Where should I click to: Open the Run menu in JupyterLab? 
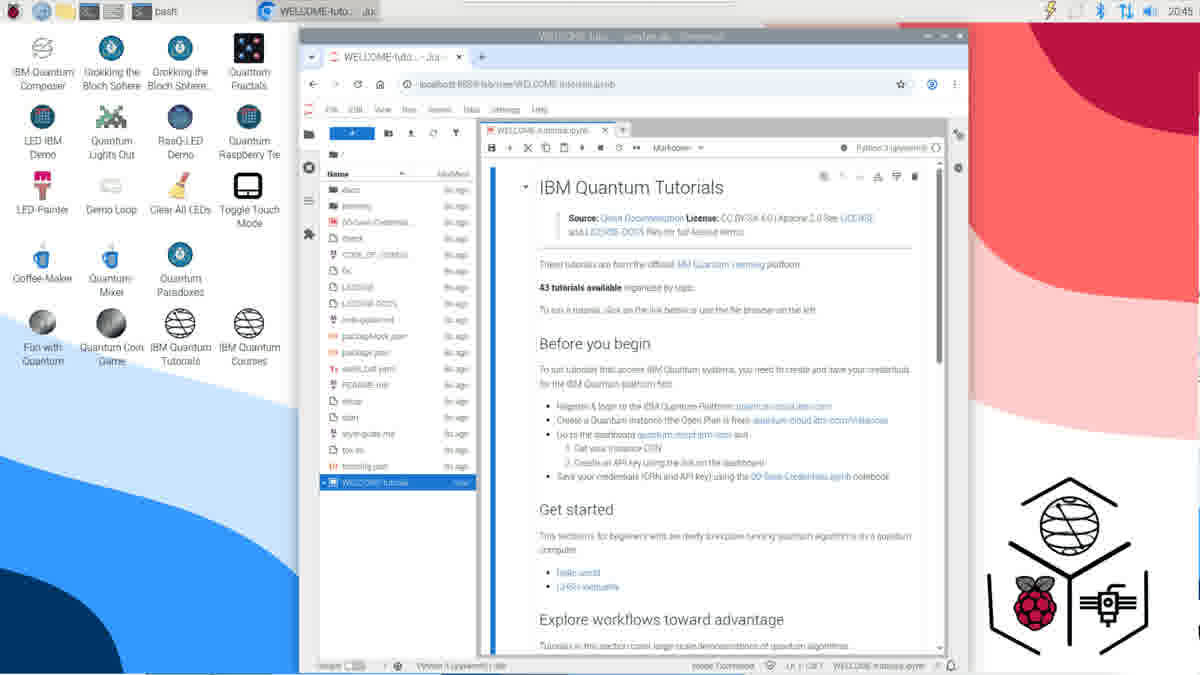pos(409,110)
